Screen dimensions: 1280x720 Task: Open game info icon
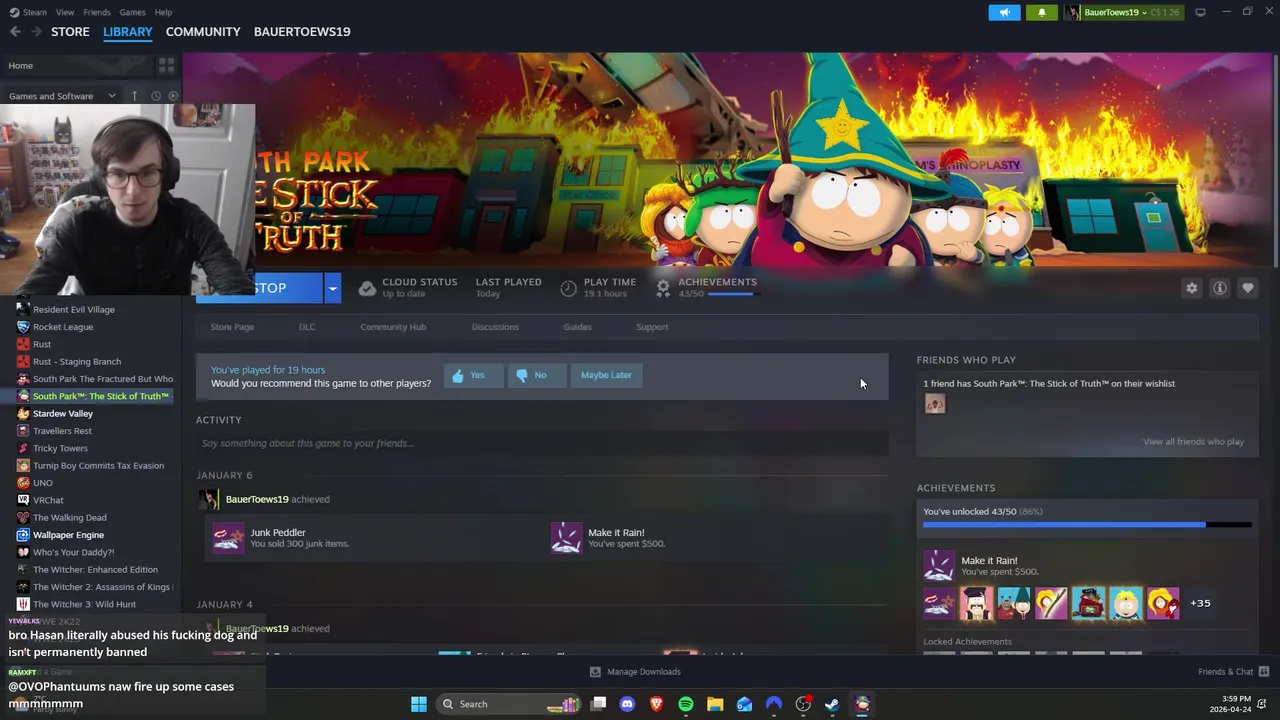pos(1220,288)
